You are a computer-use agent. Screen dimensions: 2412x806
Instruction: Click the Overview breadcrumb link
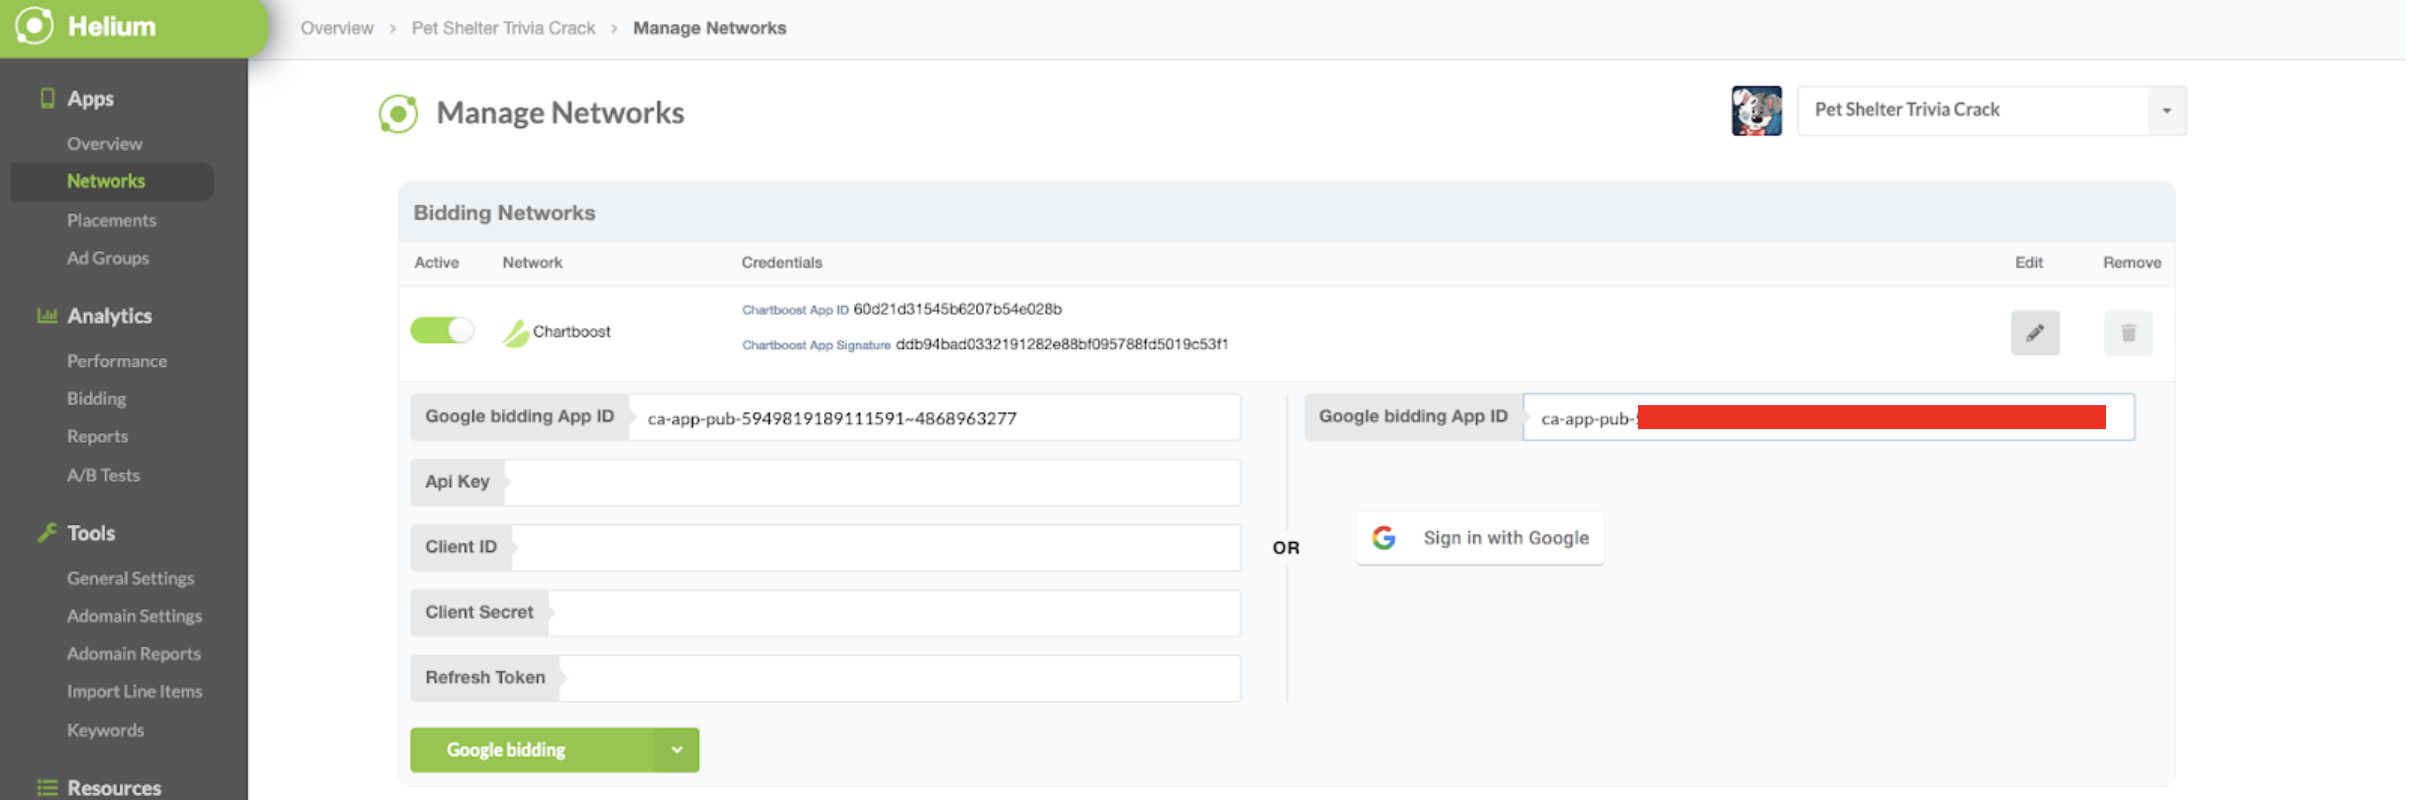point(337,28)
